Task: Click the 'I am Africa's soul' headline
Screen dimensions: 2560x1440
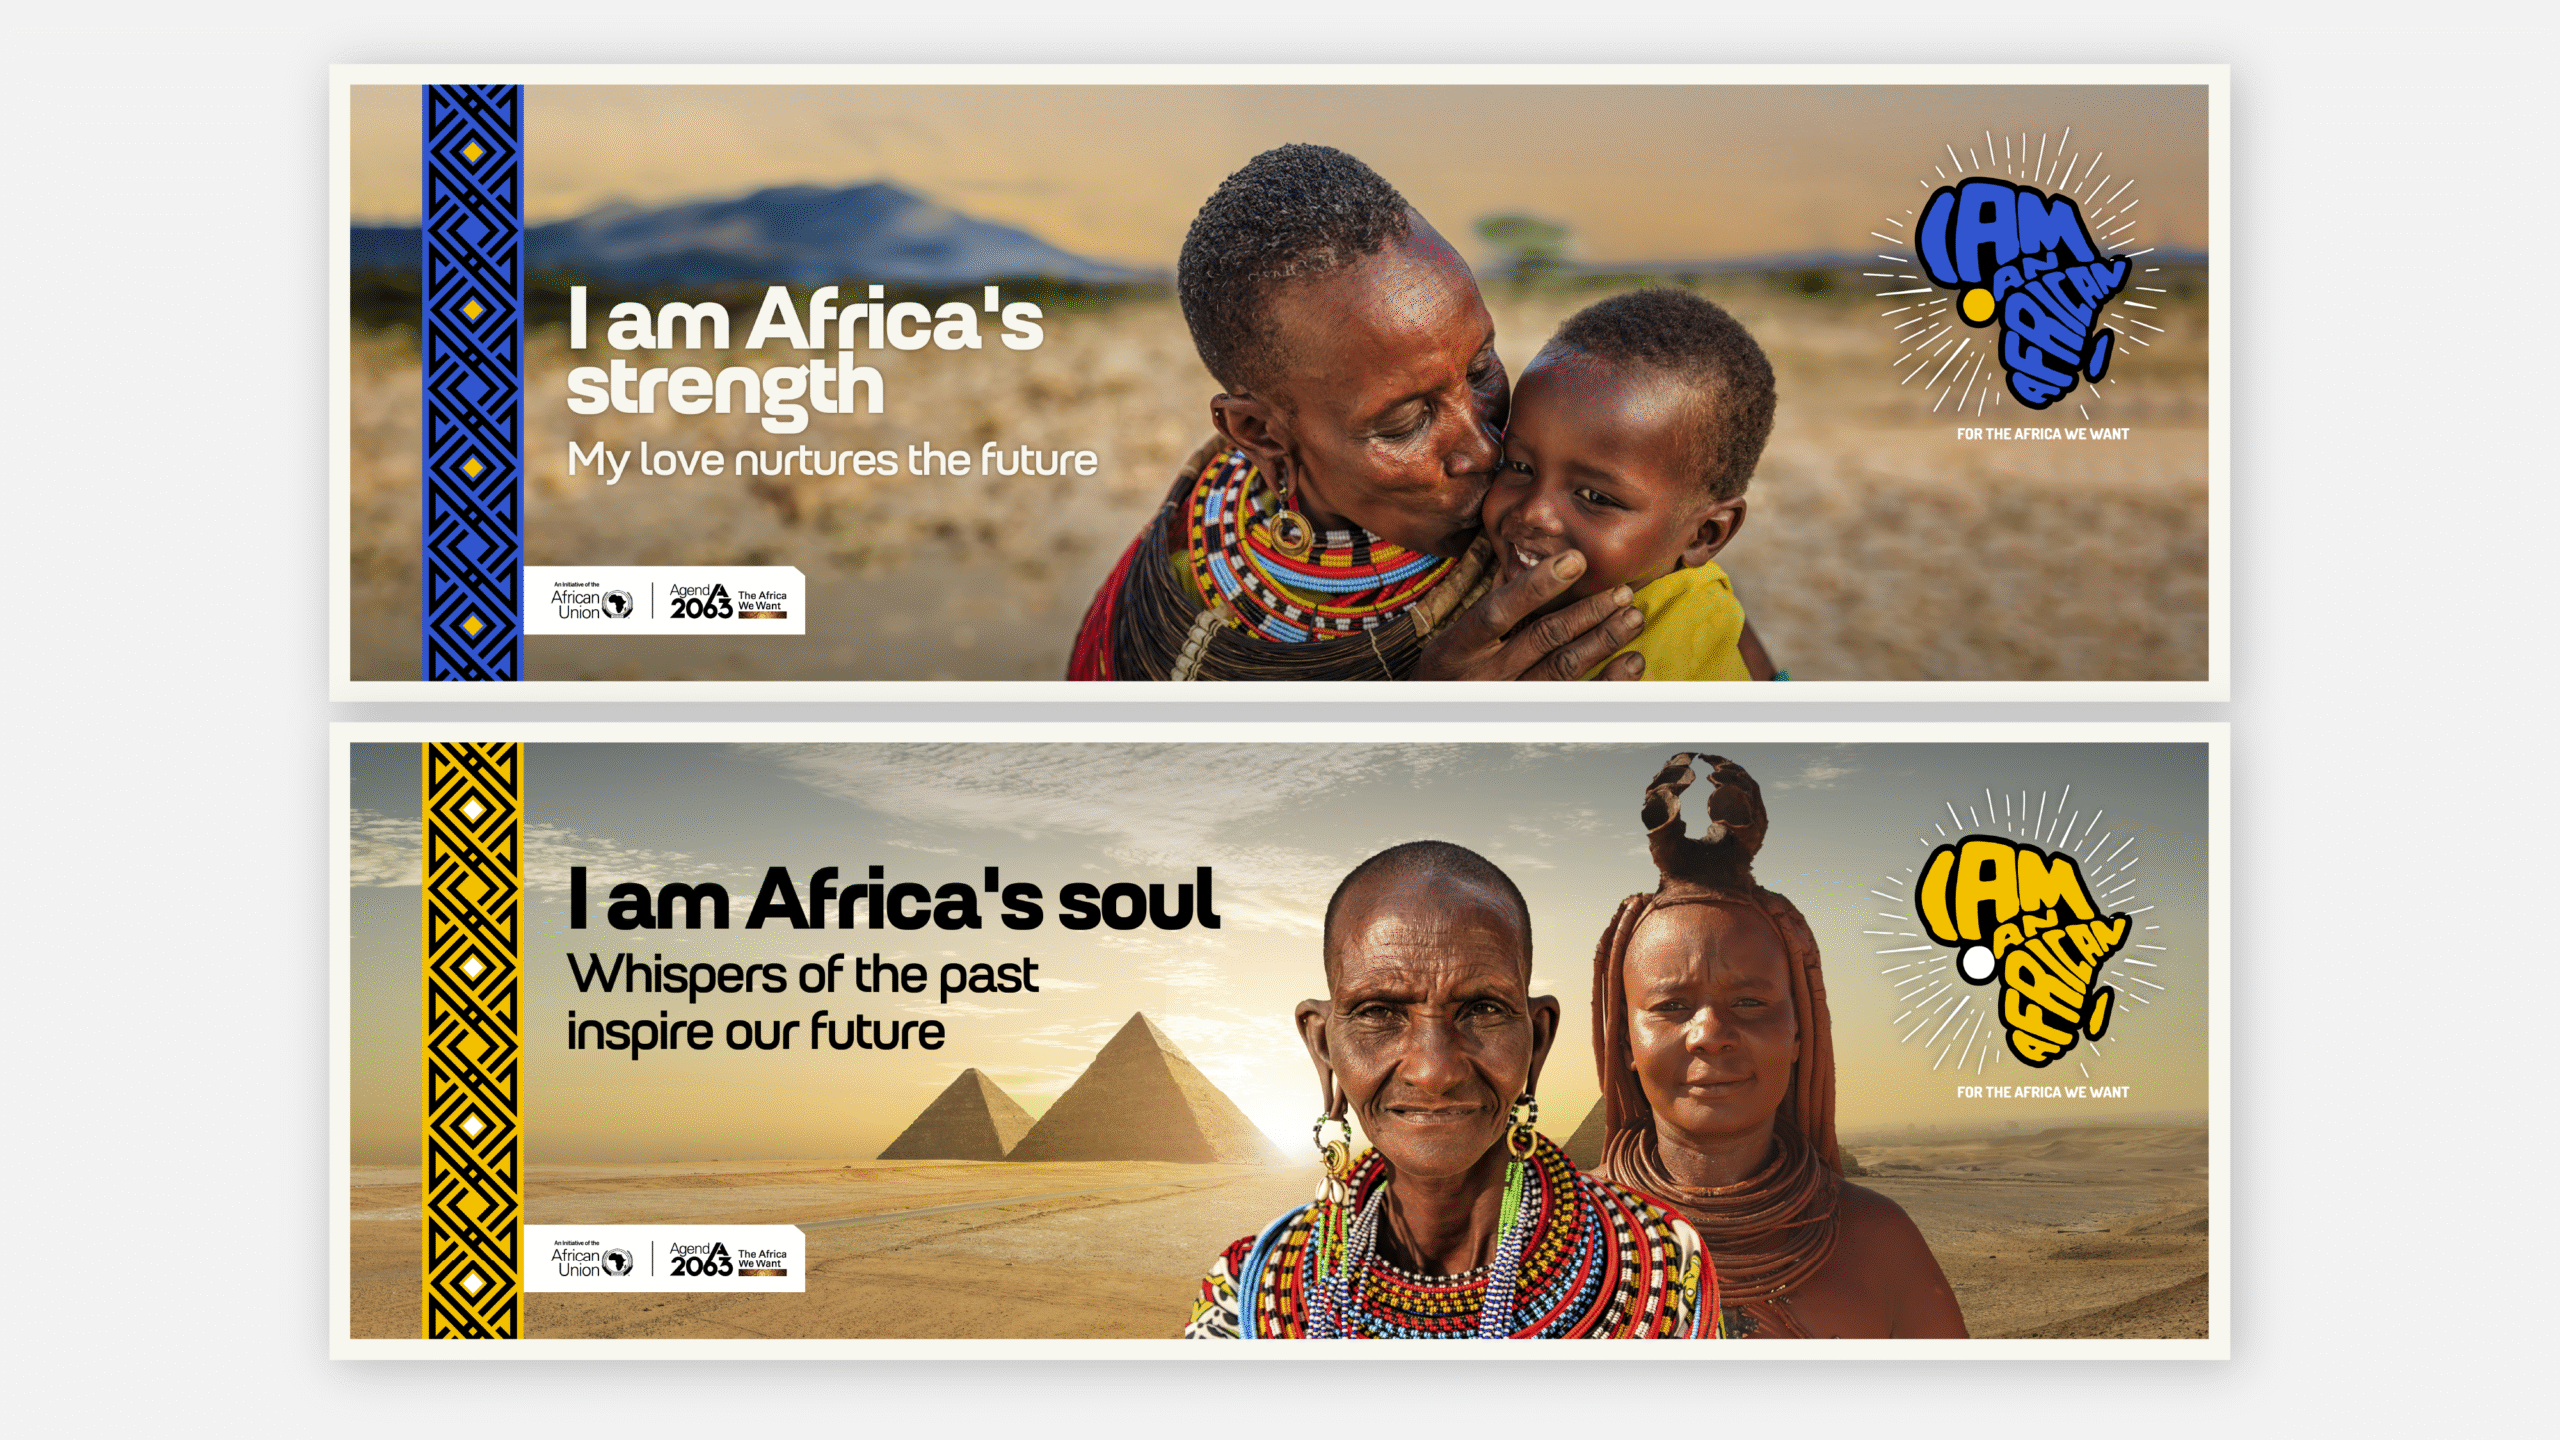Action: 893,900
